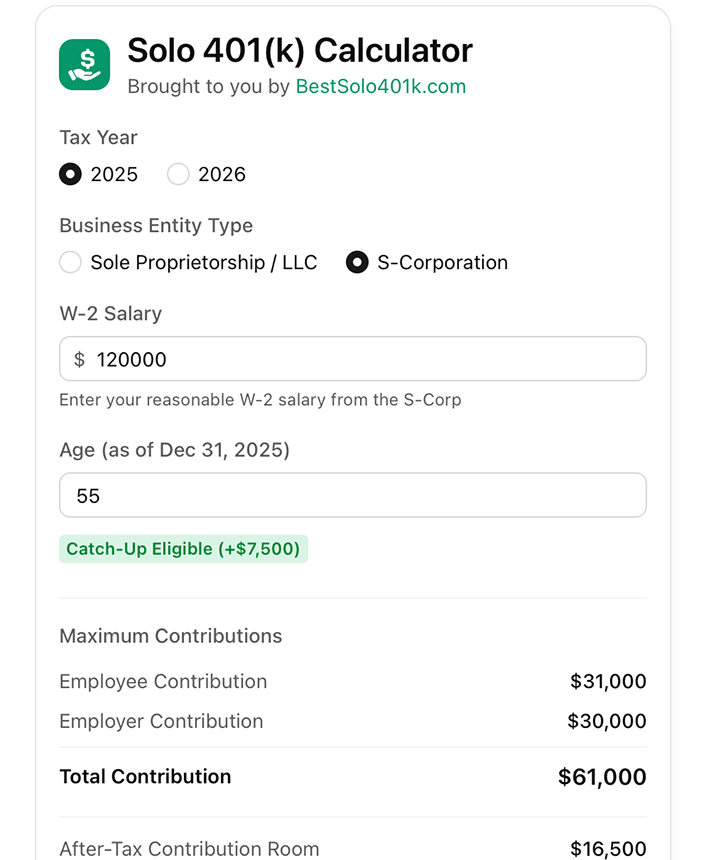The image size is (706, 860).
Task: Click the Catch-Up Eligible badge
Action: point(183,549)
